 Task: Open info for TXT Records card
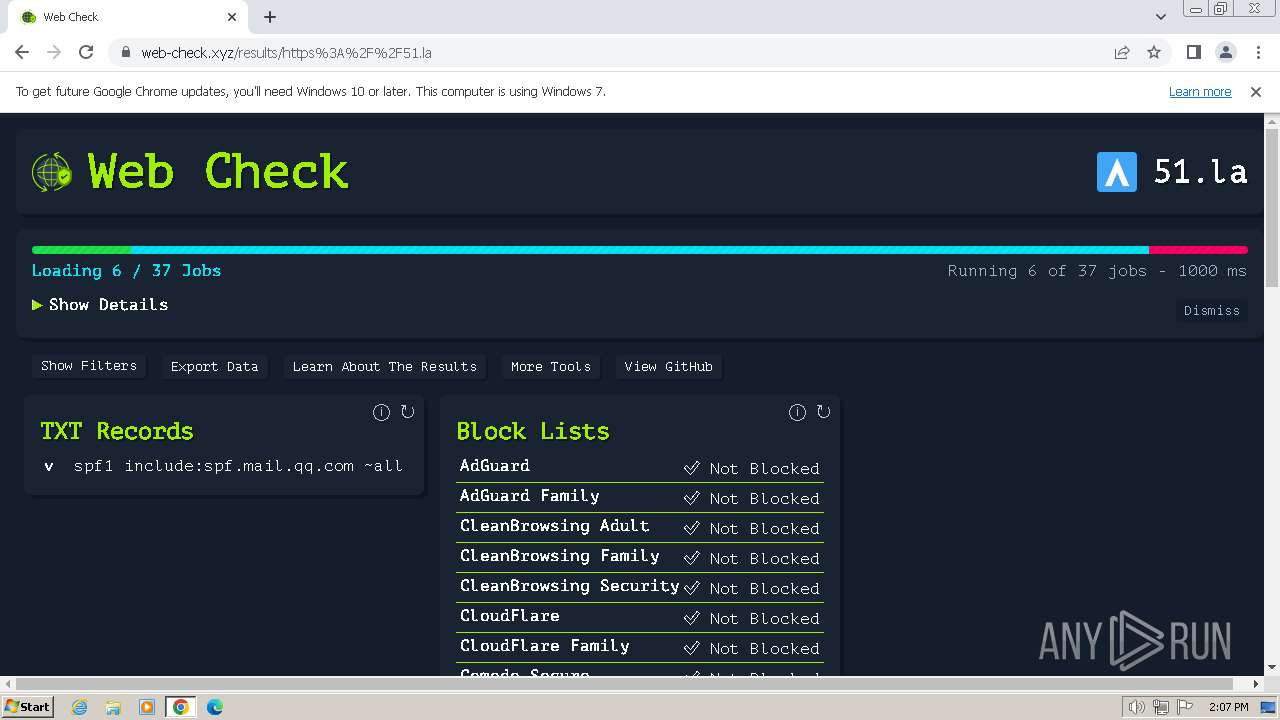pyautogui.click(x=381, y=412)
